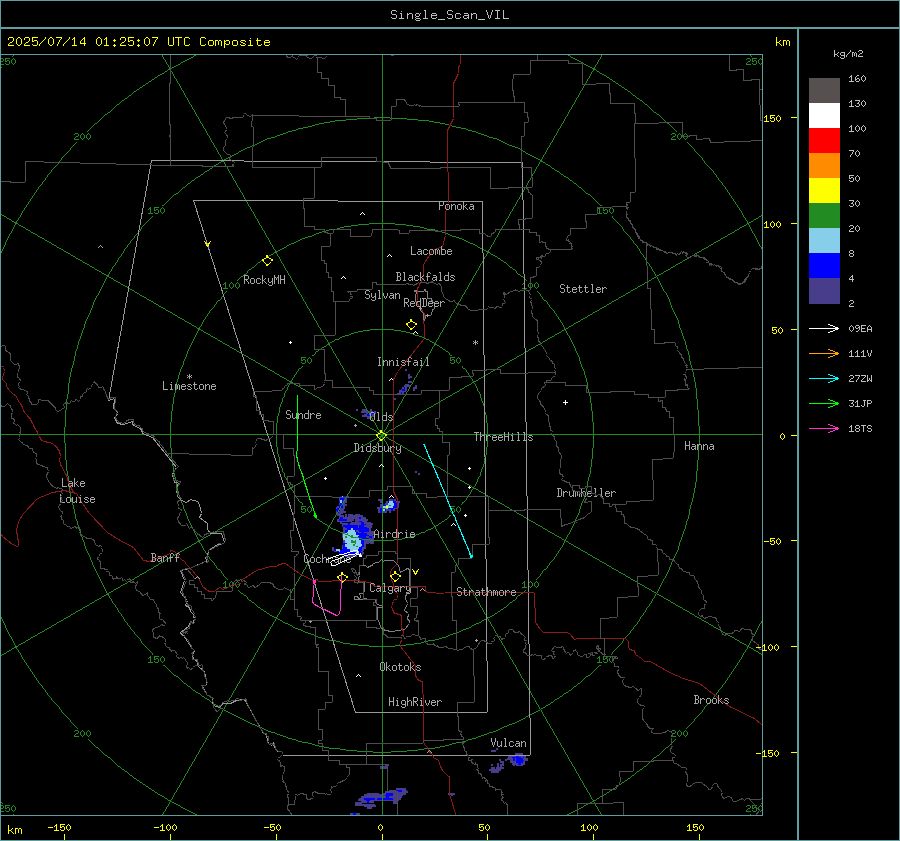Click the Didsbury town label
Viewport: 900px width, 841px height.
(377, 448)
